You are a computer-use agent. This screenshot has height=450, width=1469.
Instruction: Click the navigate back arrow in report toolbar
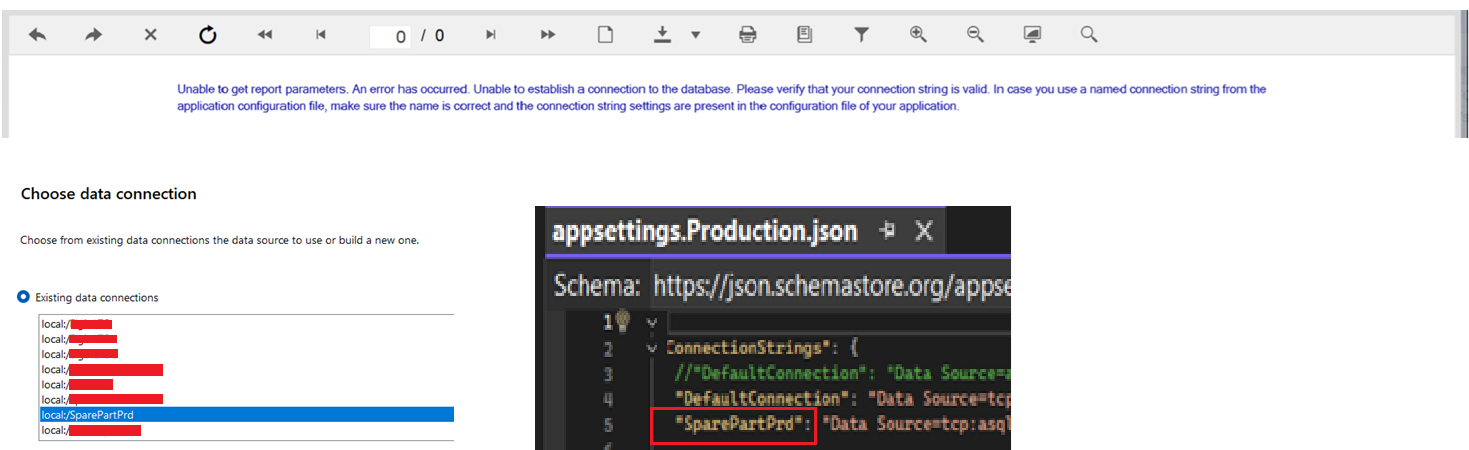point(37,35)
